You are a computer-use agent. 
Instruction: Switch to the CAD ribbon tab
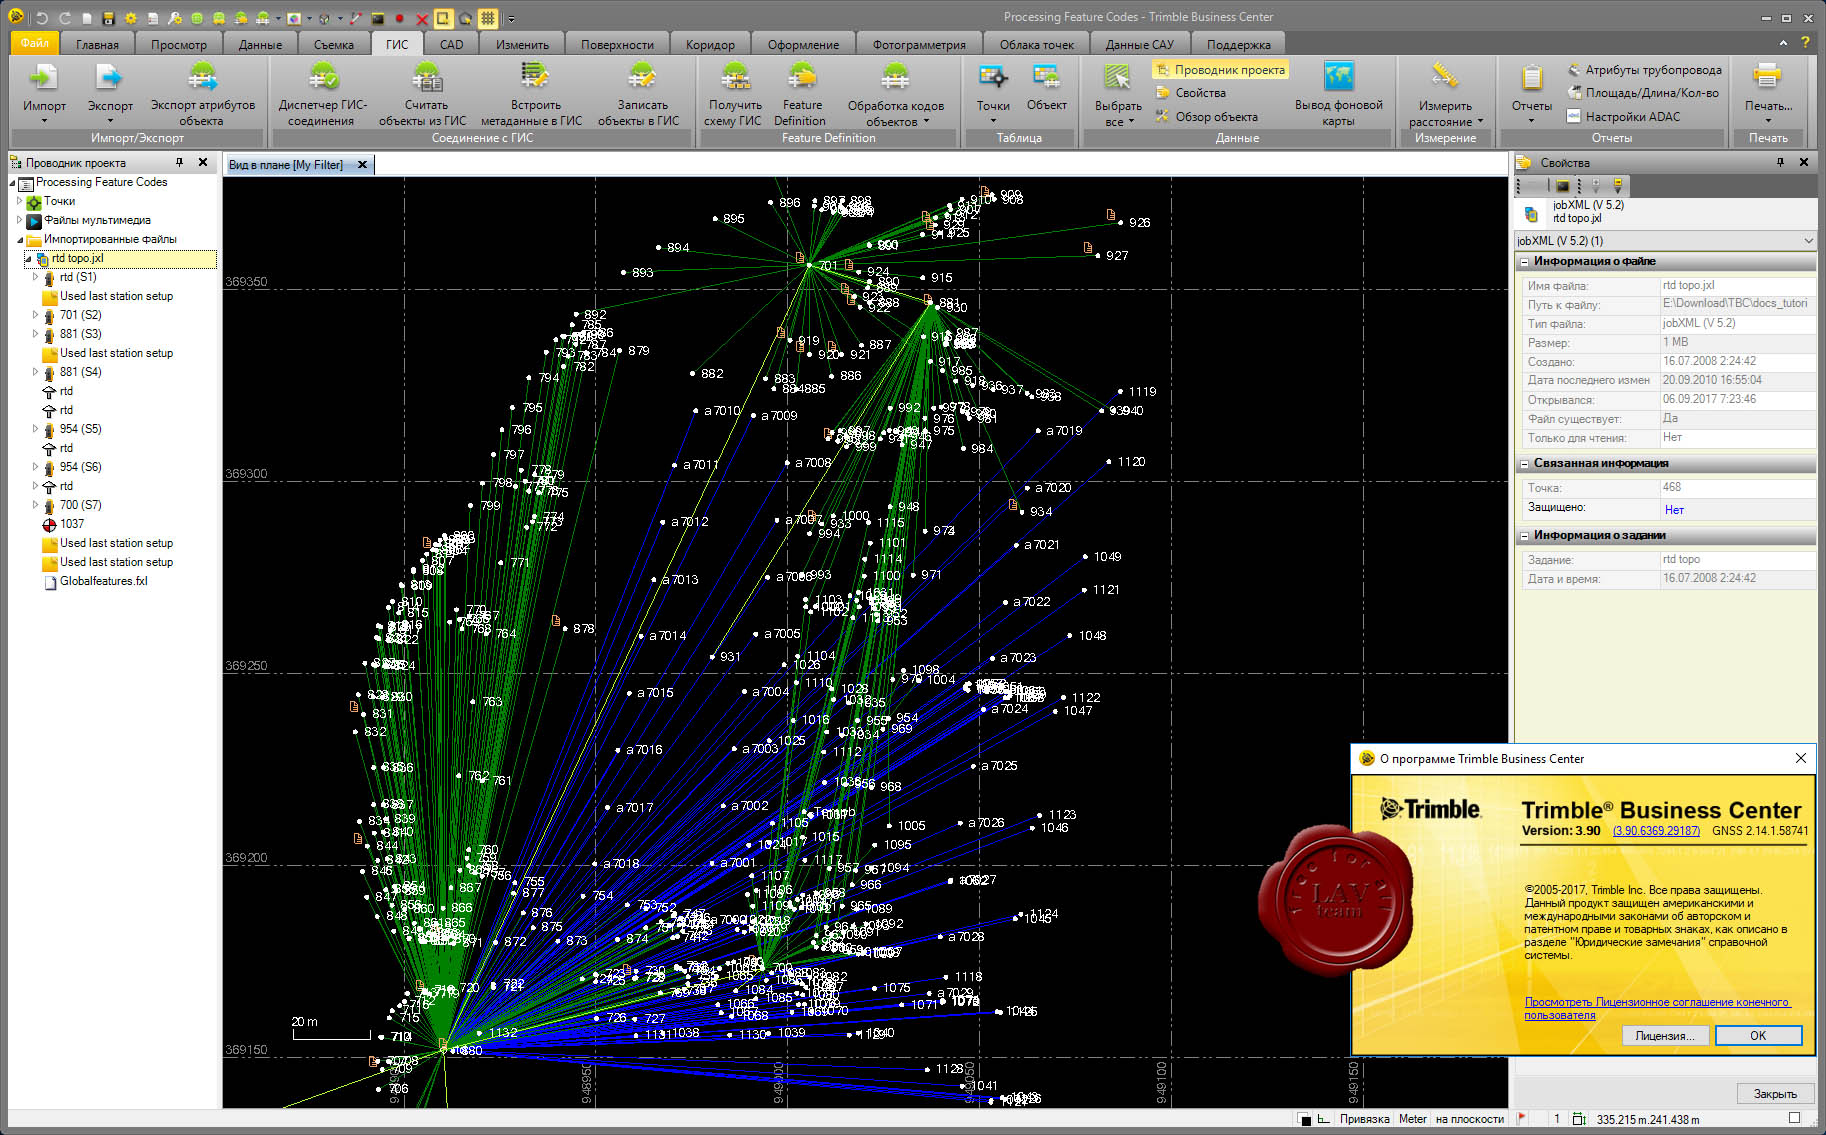[x=451, y=44]
